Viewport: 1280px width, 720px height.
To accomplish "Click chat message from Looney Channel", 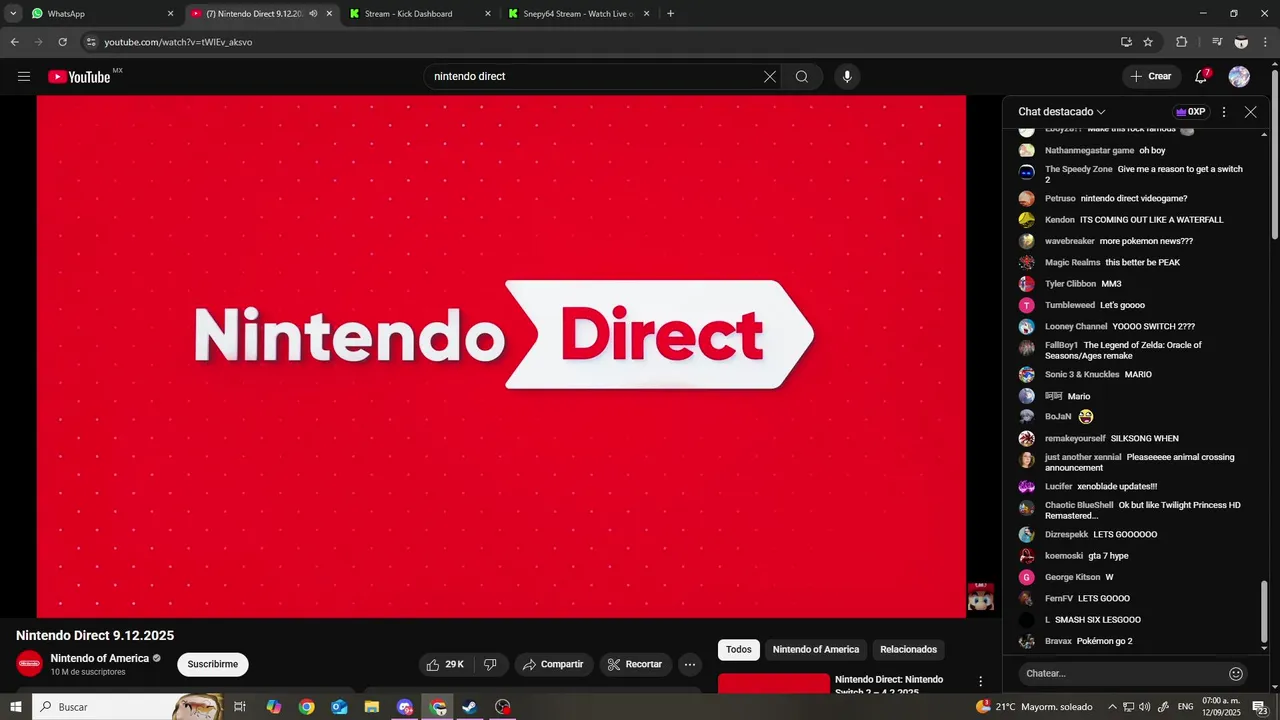I will click(1120, 327).
